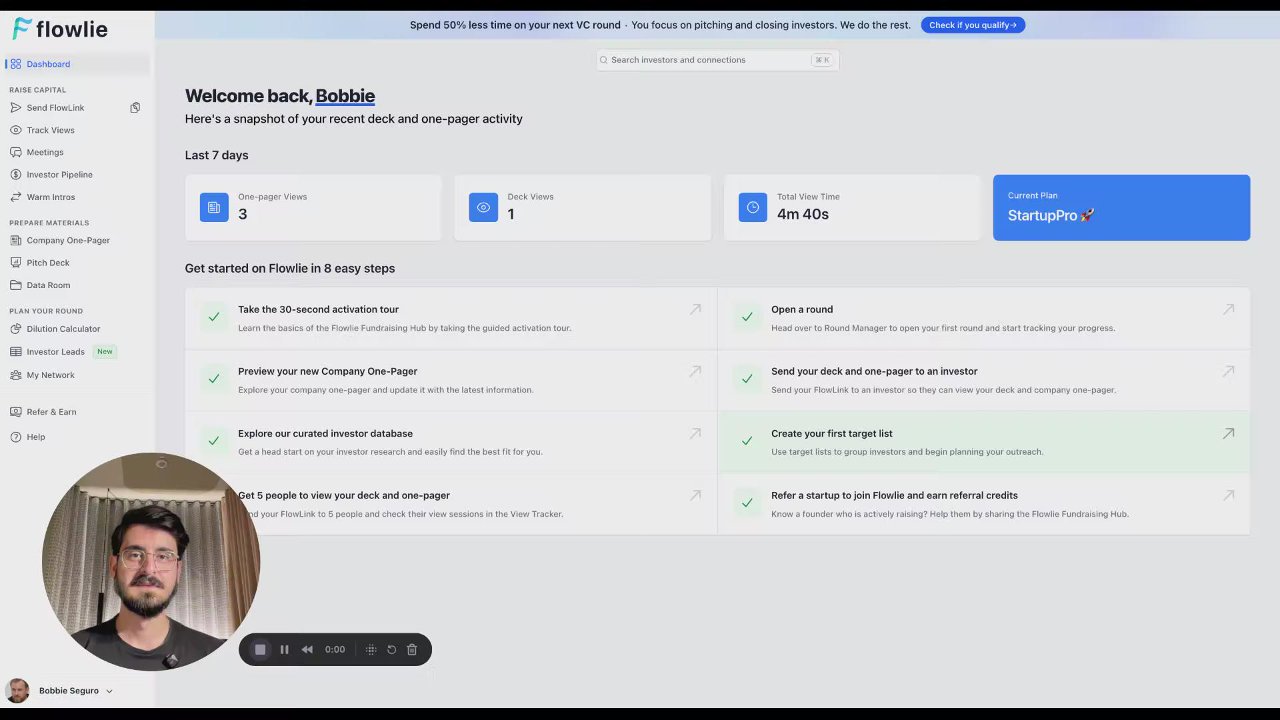The width and height of the screenshot is (1280, 720).
Task: Click the New badge on Investor Leads
Action: click(105, 352)
